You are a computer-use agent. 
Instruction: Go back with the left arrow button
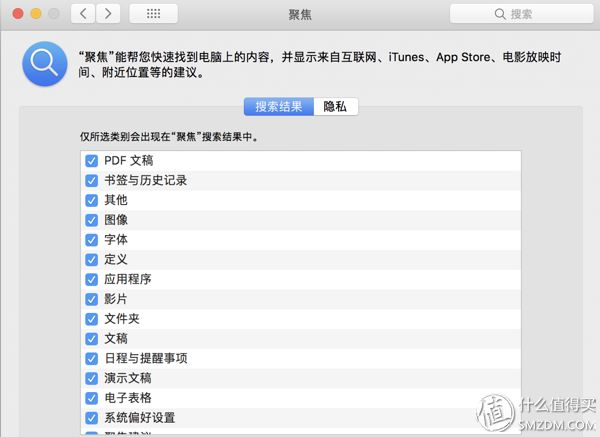[x=83, y=14]
